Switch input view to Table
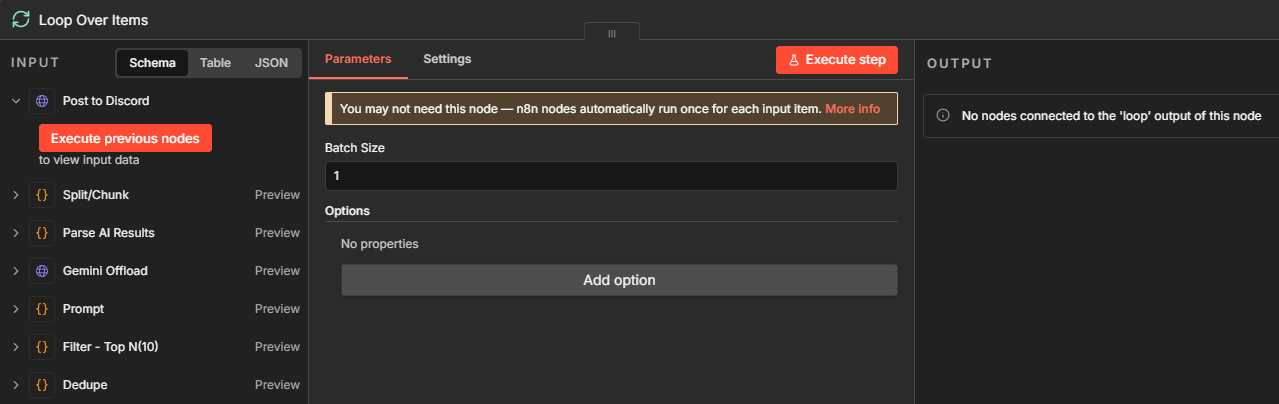This screenshot has width=1279, height=404. coord(215,63)
